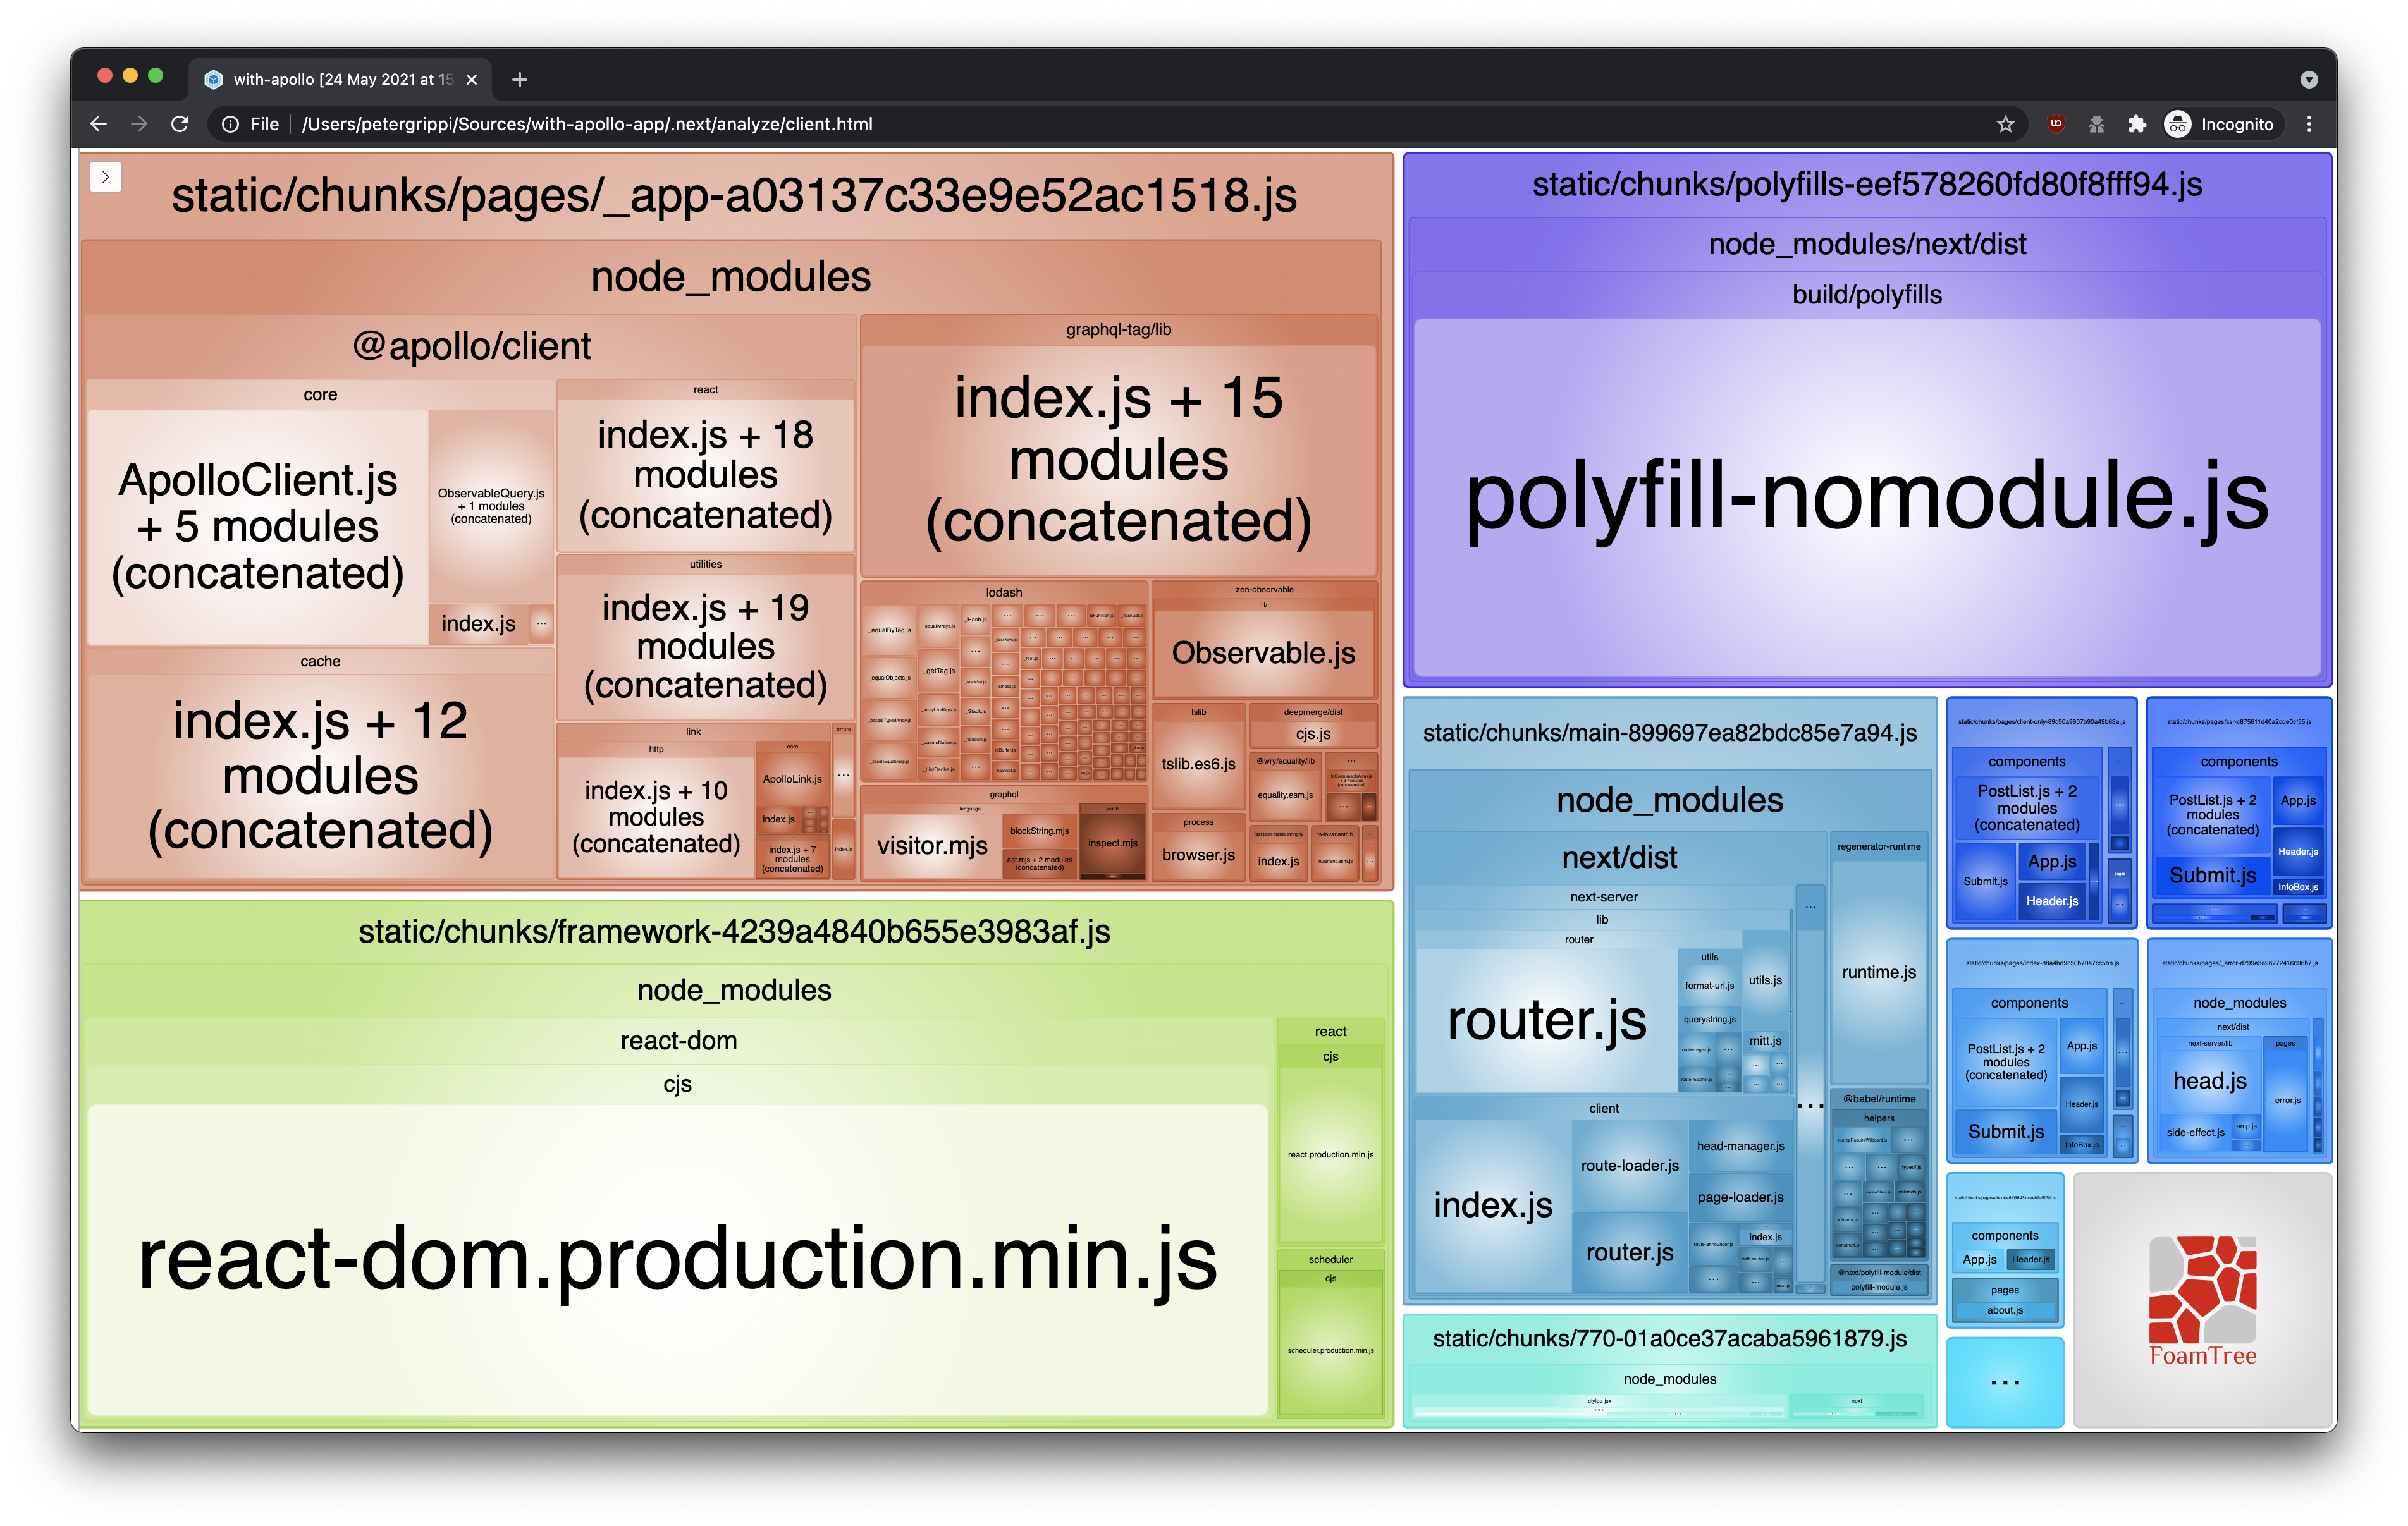Select side-effect.js block
This screenshot has width=2408, height=1526.
pos(2195,1133)
